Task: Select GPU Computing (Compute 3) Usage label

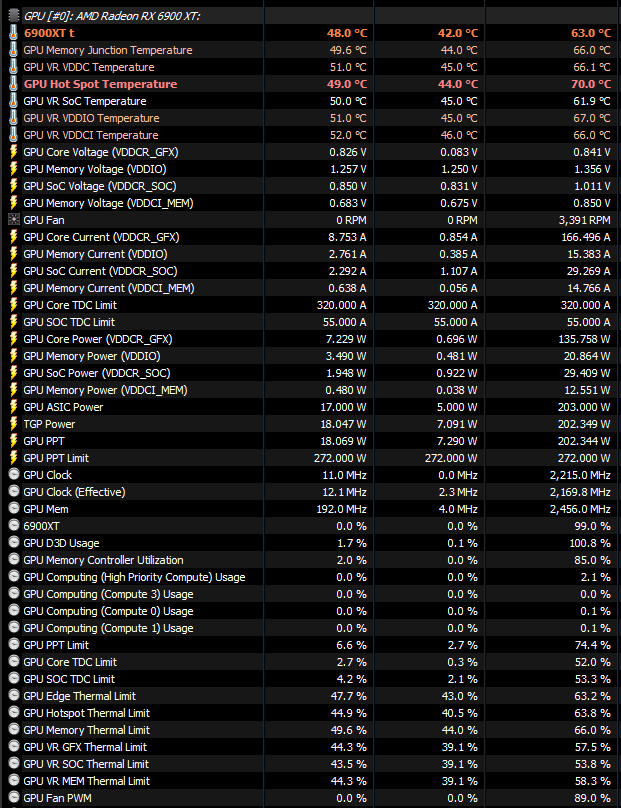Action: (x=108, y=594)
